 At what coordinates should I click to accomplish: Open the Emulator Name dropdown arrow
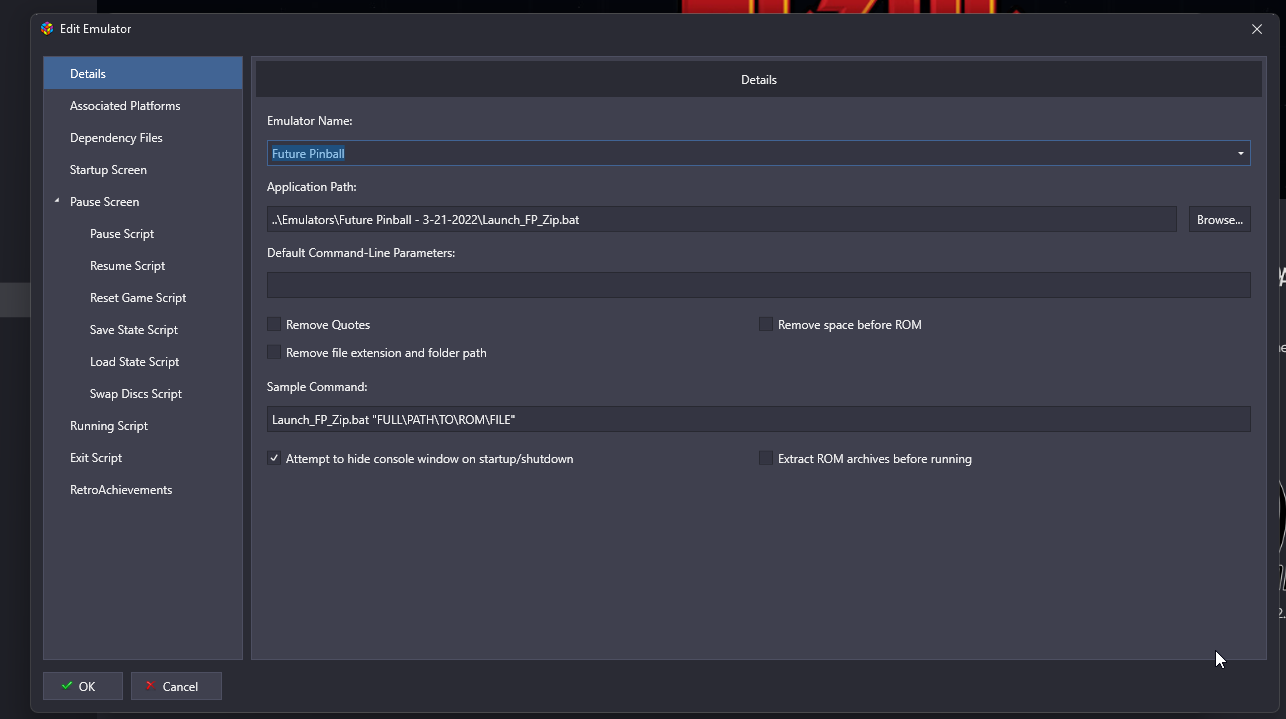tap(1240, 154)
